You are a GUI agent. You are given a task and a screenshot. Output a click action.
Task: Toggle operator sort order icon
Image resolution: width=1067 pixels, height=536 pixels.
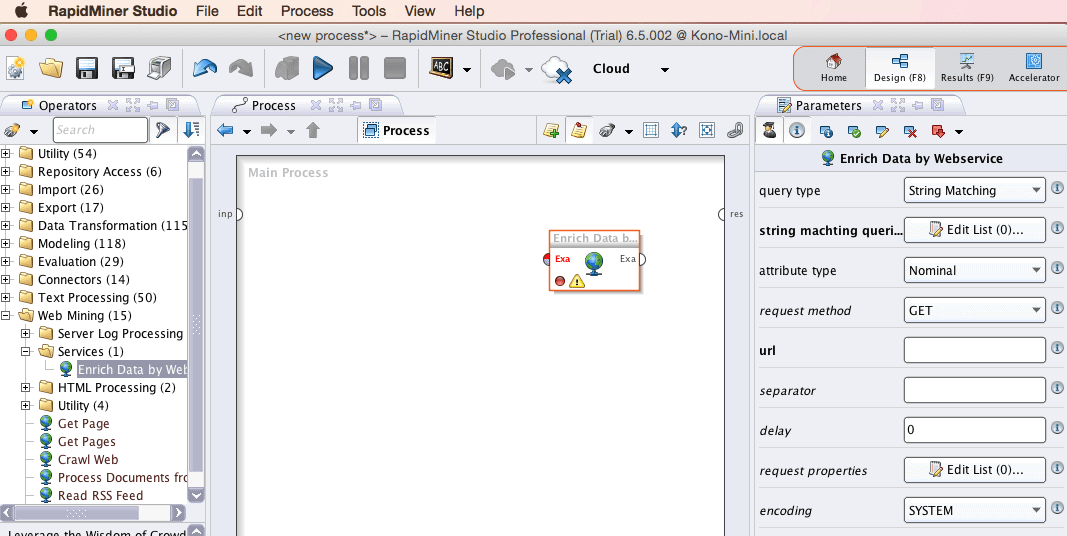tap(192, 130)
